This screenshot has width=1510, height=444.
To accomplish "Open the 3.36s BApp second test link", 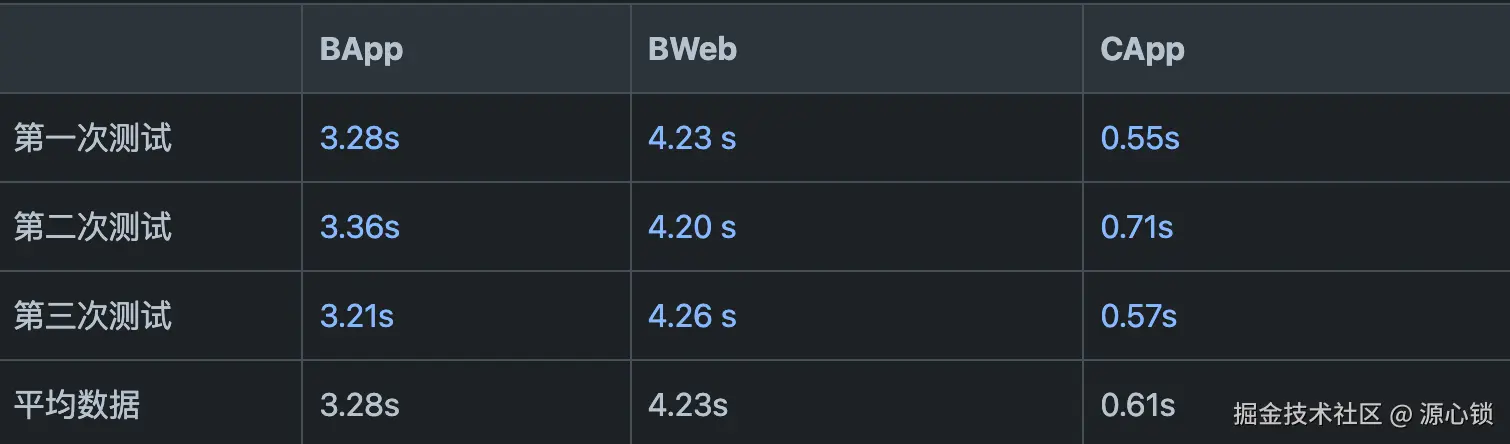I will (359, 227).
